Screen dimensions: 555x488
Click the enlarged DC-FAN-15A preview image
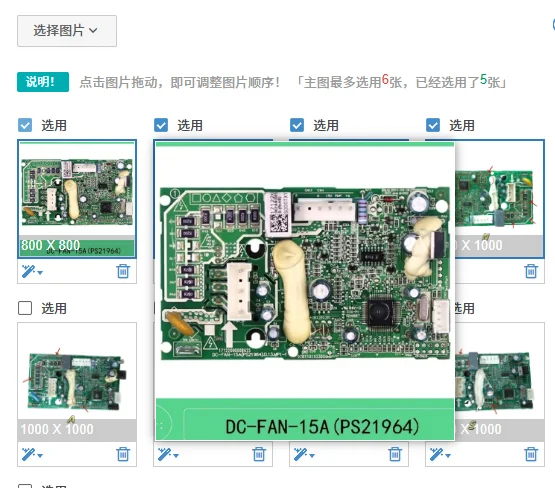click(x=305, y=291)
